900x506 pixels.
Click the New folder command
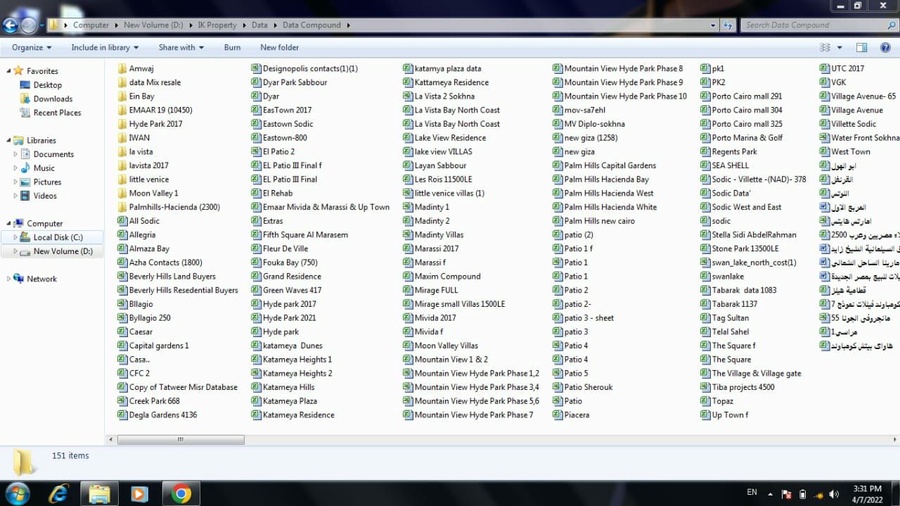[x=280, y=48]
